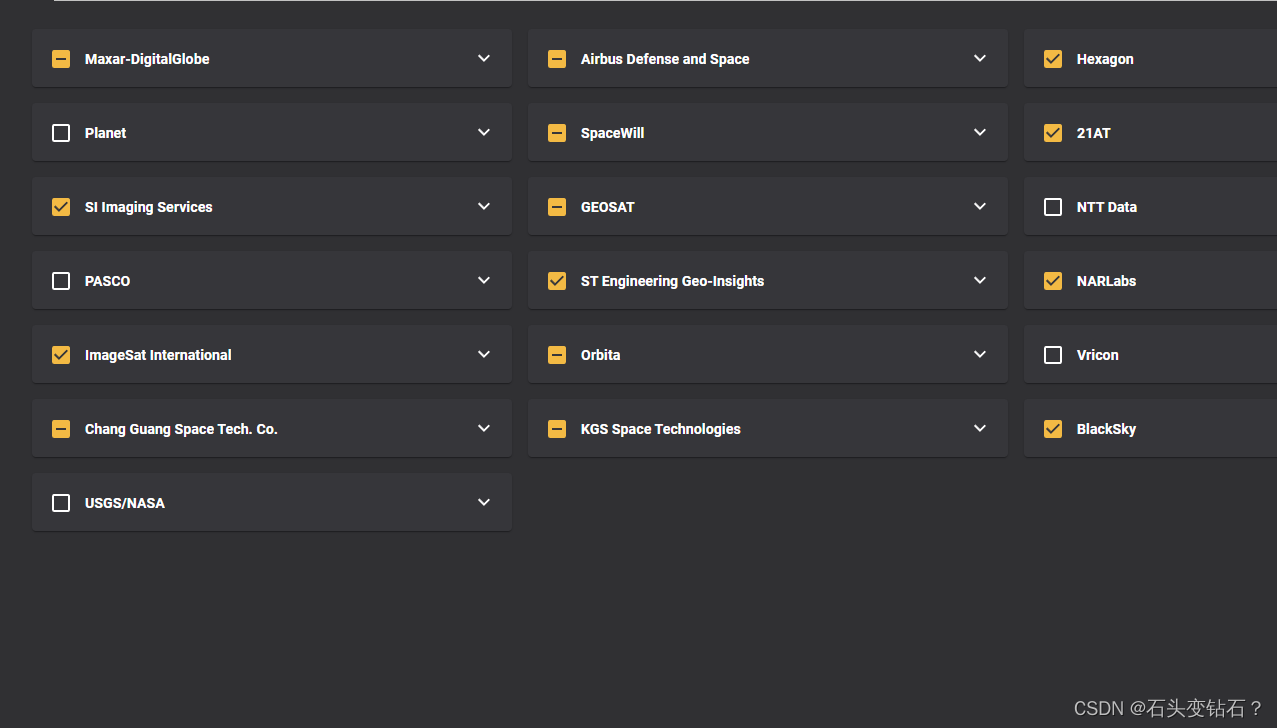Check the USGS/NASA checkbox
Image resolution: width=1277 pixels, height=728 pixels.
tap(61, 503)
